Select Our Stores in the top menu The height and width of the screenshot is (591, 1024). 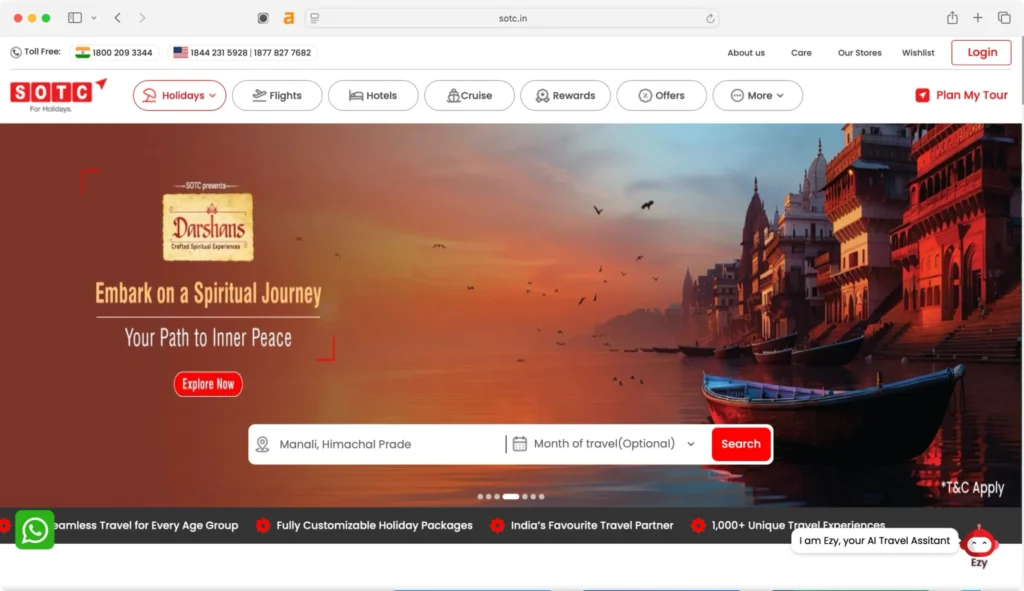coord(859,52)
